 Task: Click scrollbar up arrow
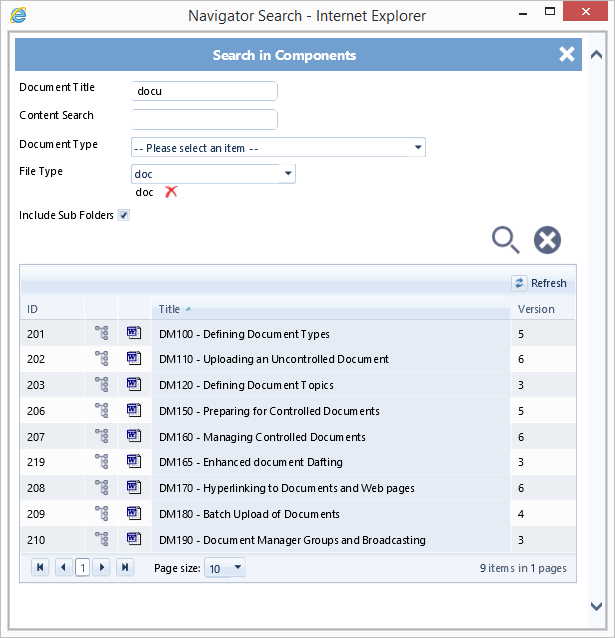[596, 55]
